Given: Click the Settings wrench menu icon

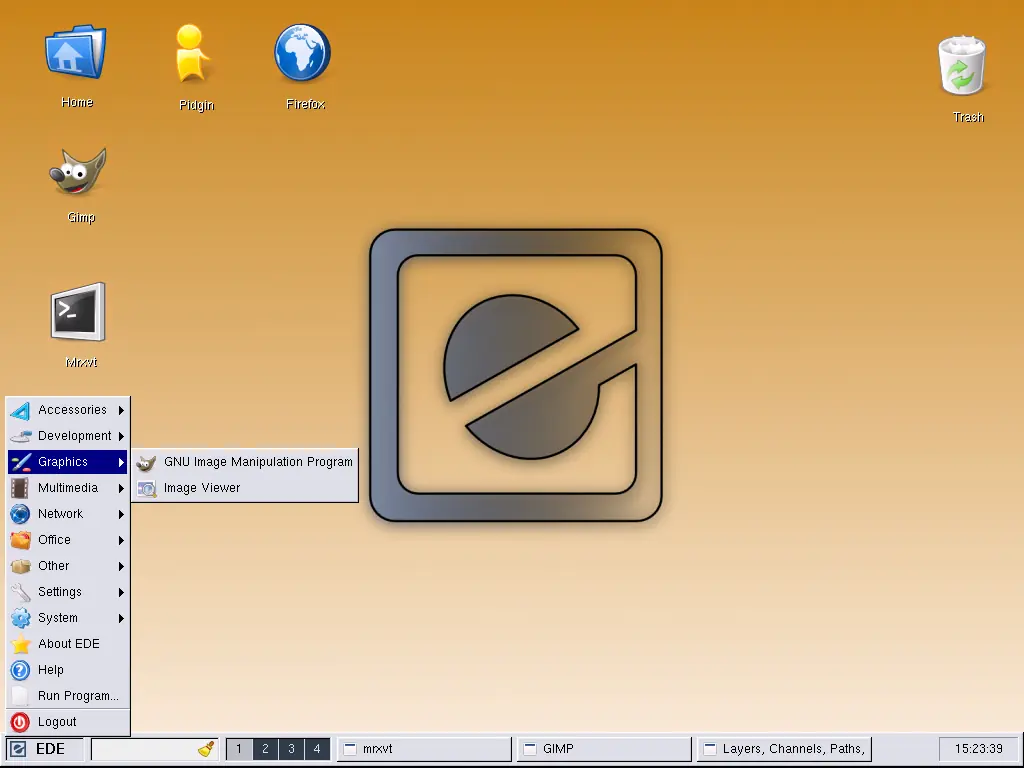Looking at the screenshot, I should [x=20, y=592].
